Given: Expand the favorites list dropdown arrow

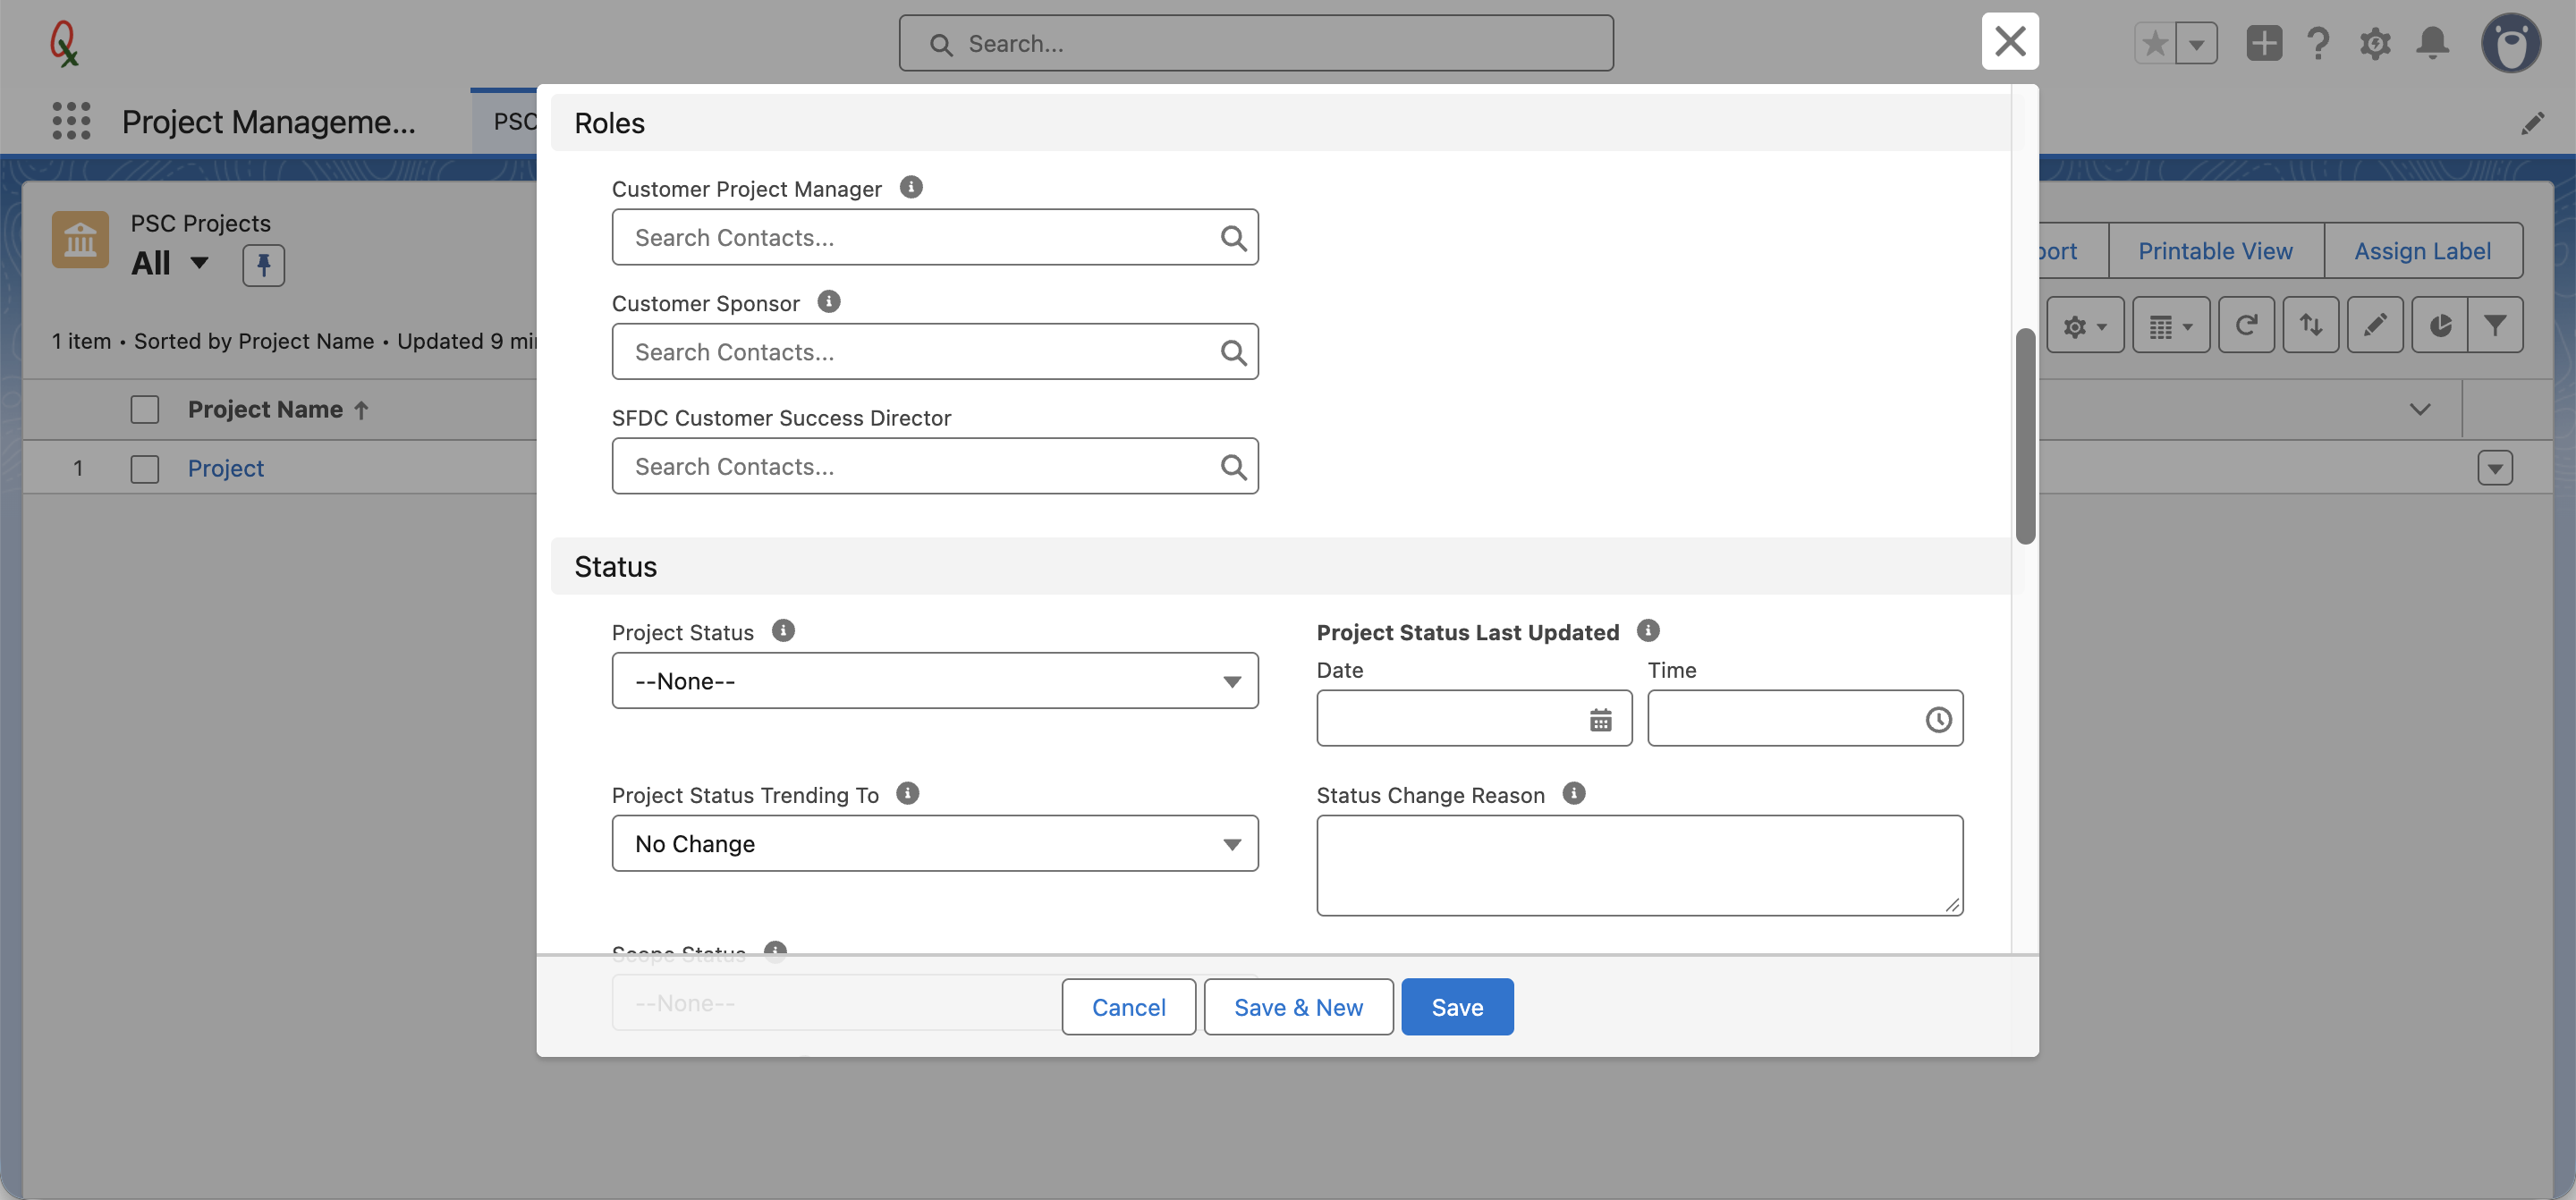Looking at the screenshot, I should (x=2197, y=44).
